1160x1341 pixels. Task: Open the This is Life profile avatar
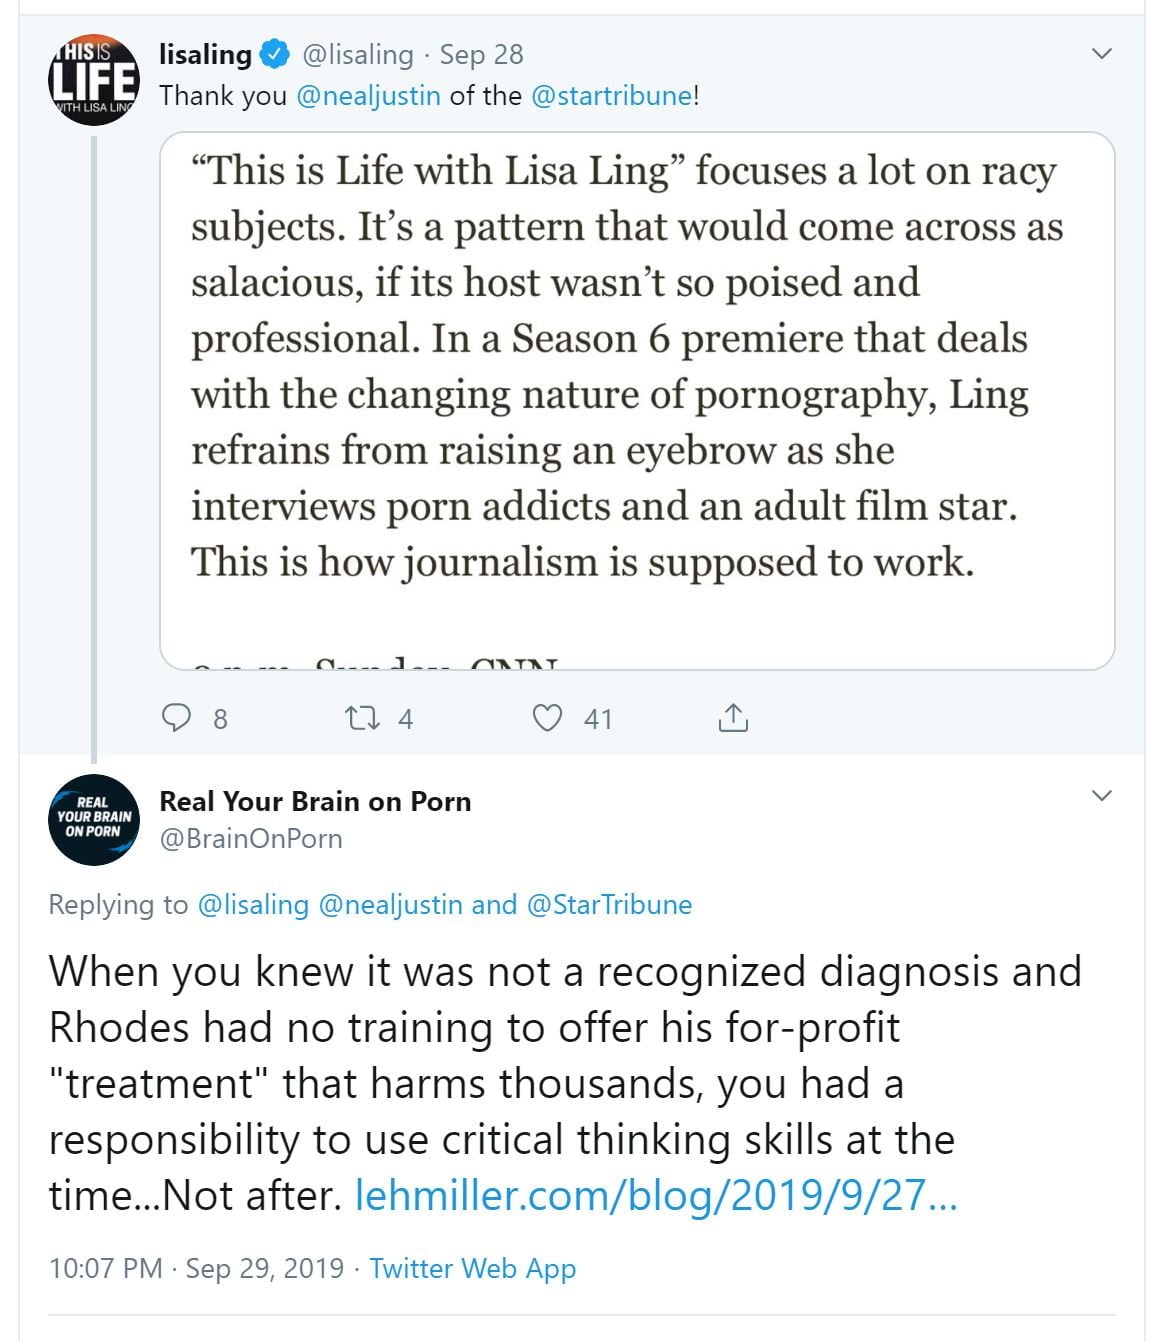click(x=93, y=80)
